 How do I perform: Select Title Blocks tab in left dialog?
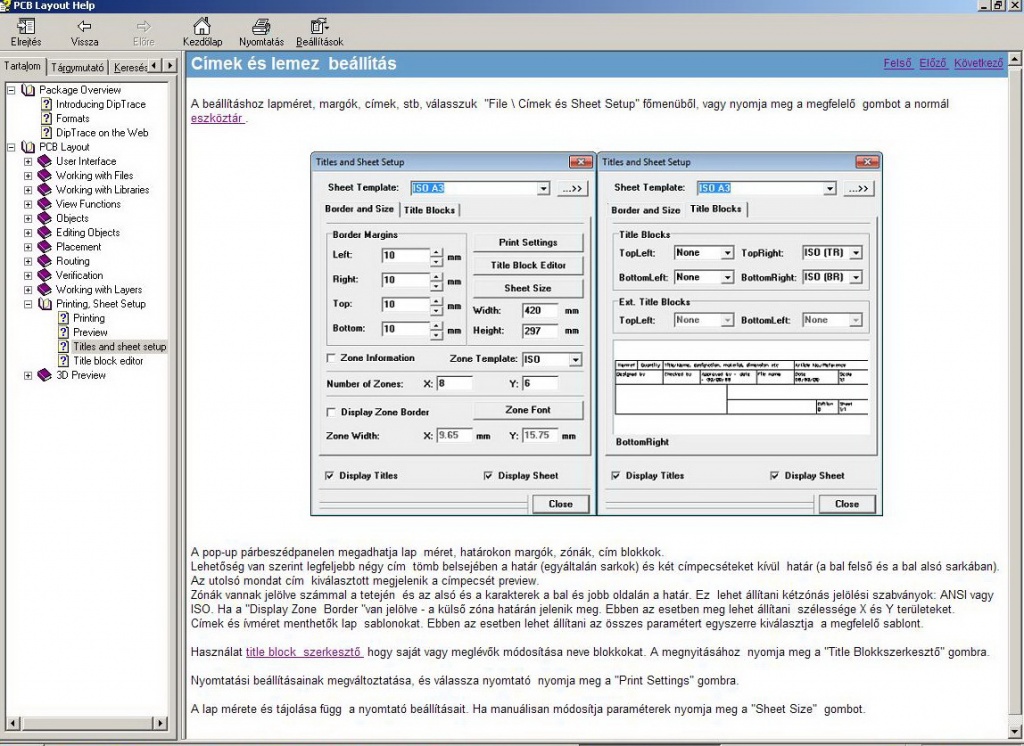click(429, 210)
